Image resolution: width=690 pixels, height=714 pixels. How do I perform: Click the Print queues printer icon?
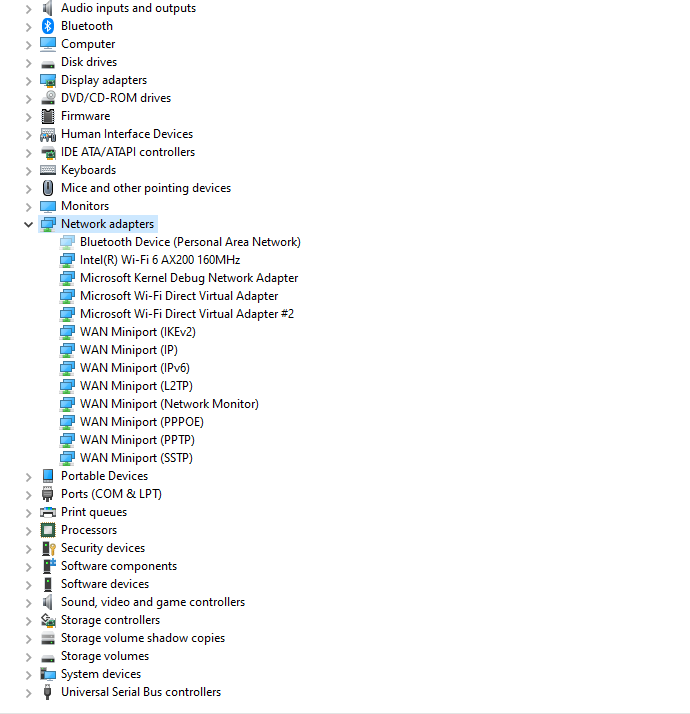(x=48, y=512)
